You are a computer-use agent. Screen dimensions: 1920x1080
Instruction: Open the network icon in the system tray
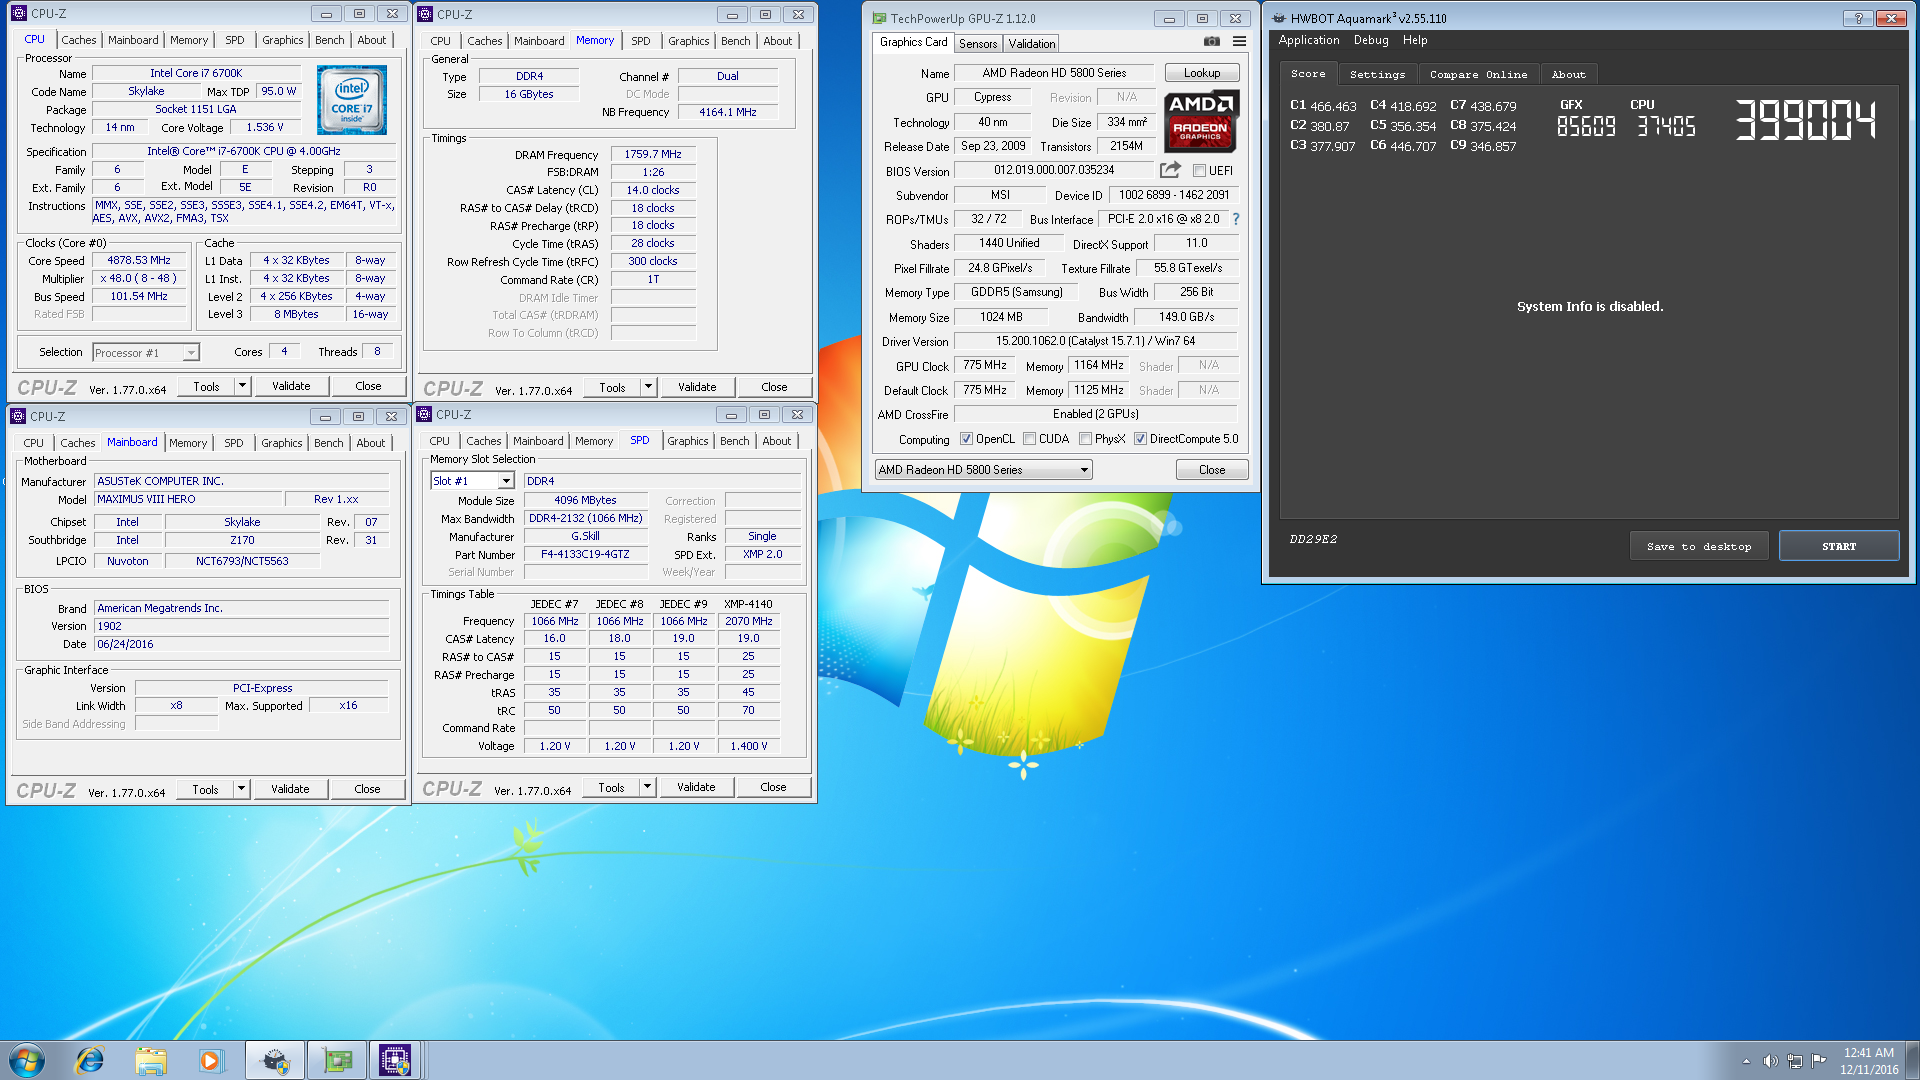click(x=1795, y=1061)
